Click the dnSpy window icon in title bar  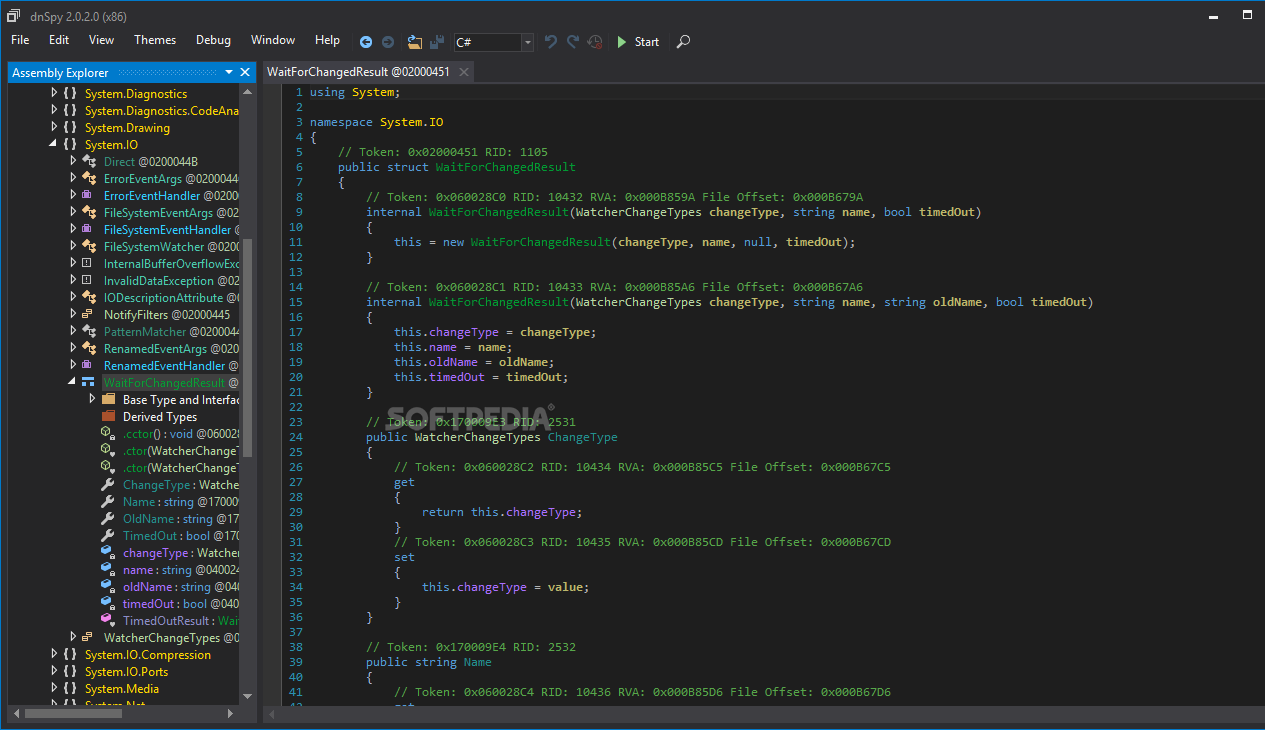13,15
